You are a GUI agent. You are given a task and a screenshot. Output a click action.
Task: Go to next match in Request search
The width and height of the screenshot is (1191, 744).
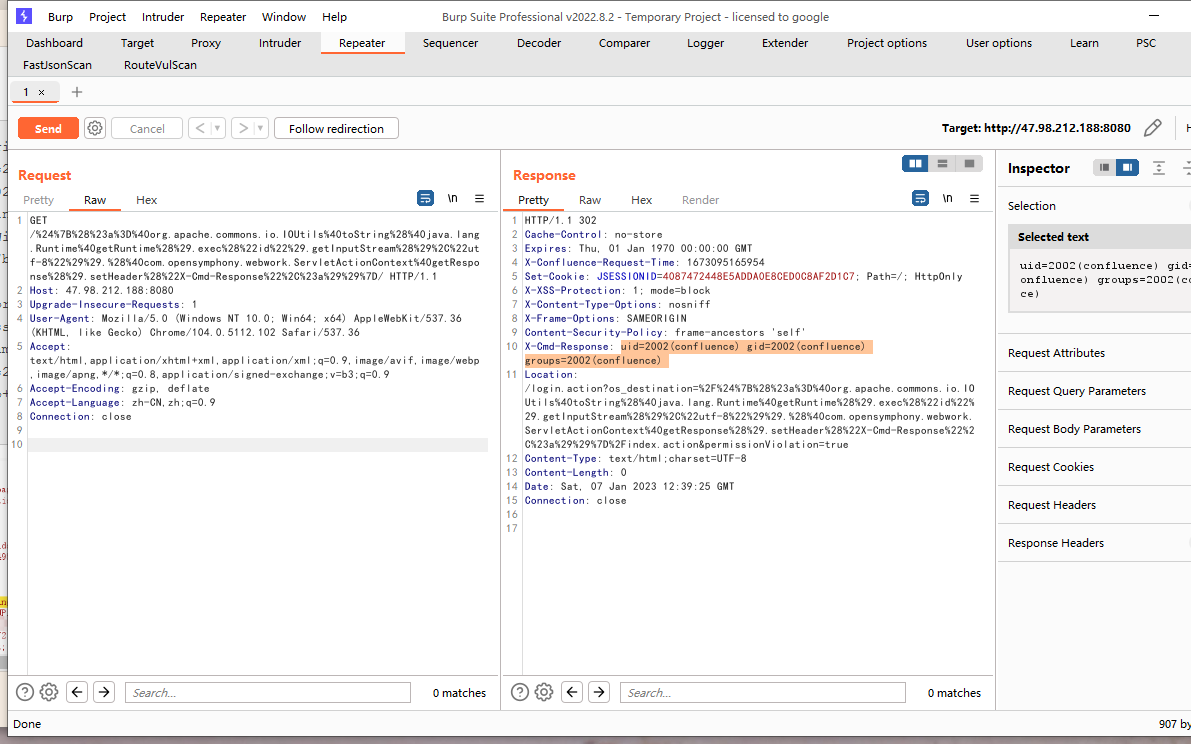tap(104, 692)
